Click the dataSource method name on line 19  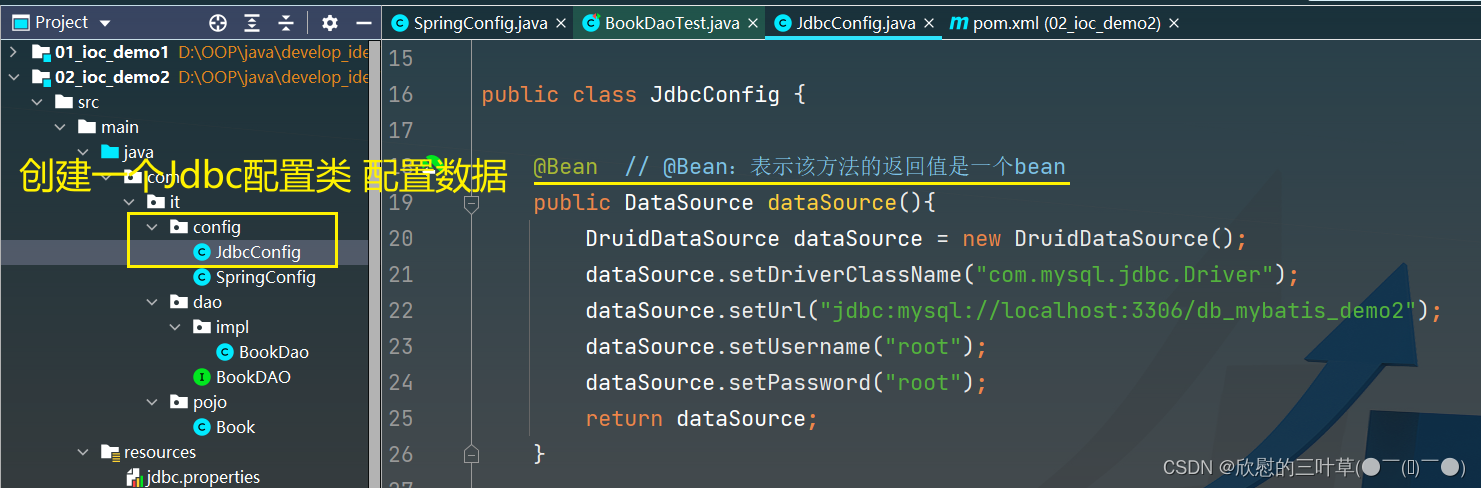tap(833, 203)
